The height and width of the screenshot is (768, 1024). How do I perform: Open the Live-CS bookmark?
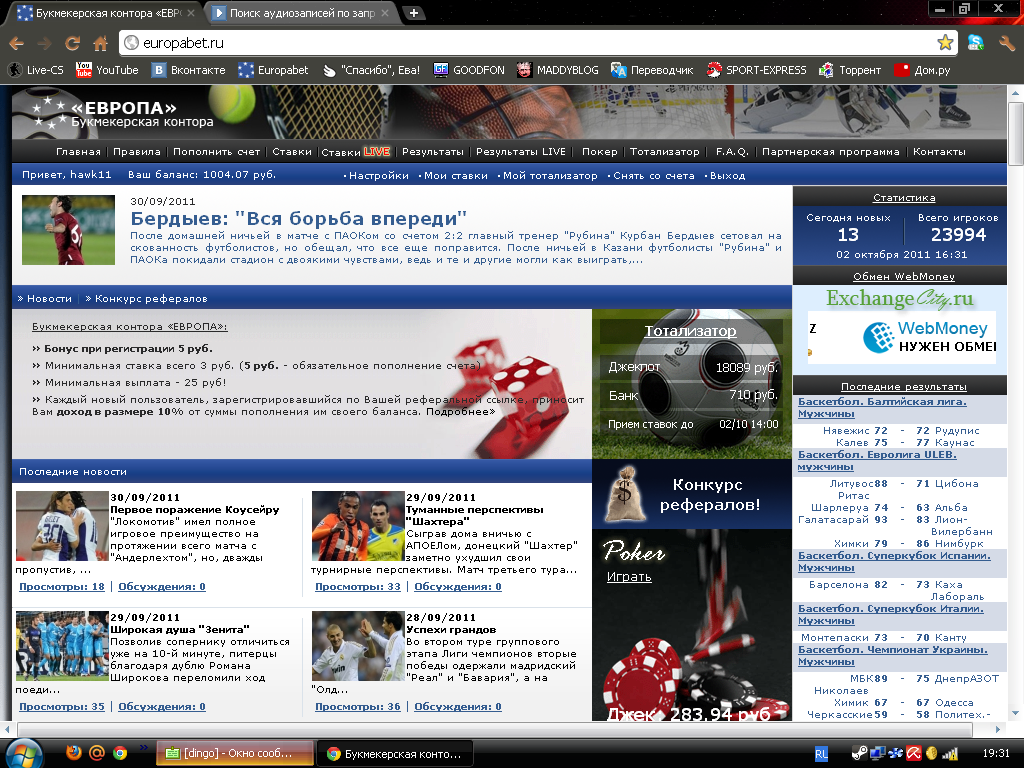[36, 70]
